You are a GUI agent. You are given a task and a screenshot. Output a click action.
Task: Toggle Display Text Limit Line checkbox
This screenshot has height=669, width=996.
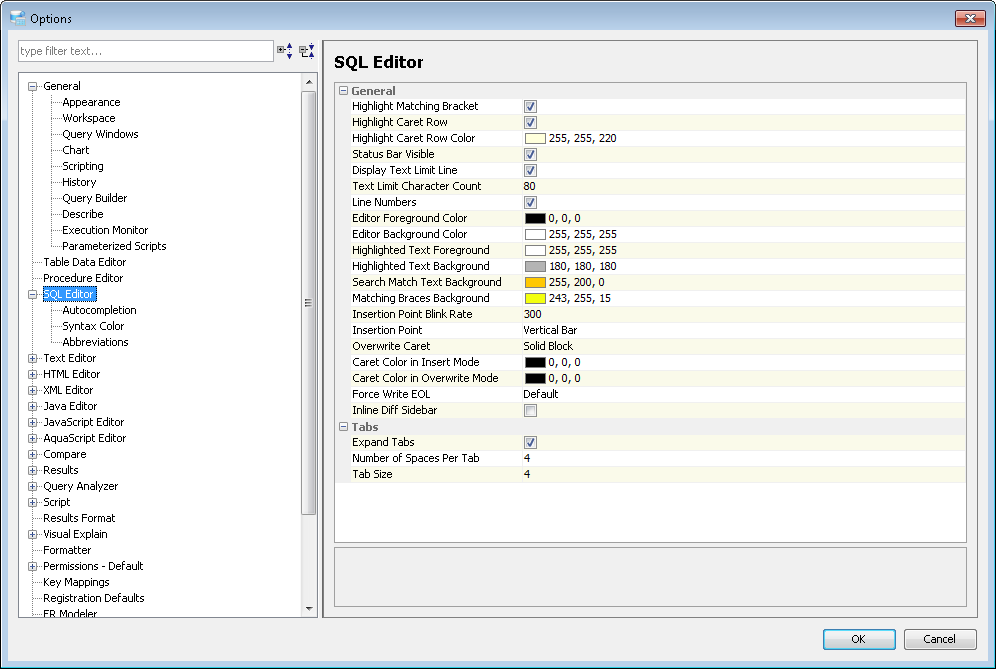click(x=530, y=170)
